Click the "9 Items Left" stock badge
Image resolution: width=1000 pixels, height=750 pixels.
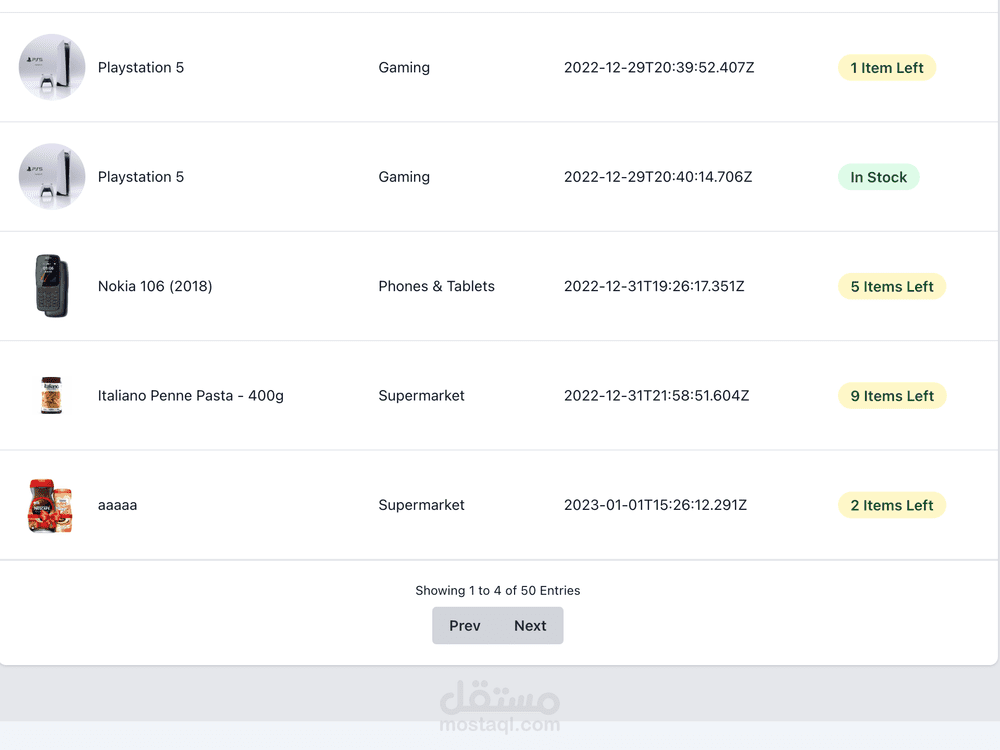pos(891,396)
